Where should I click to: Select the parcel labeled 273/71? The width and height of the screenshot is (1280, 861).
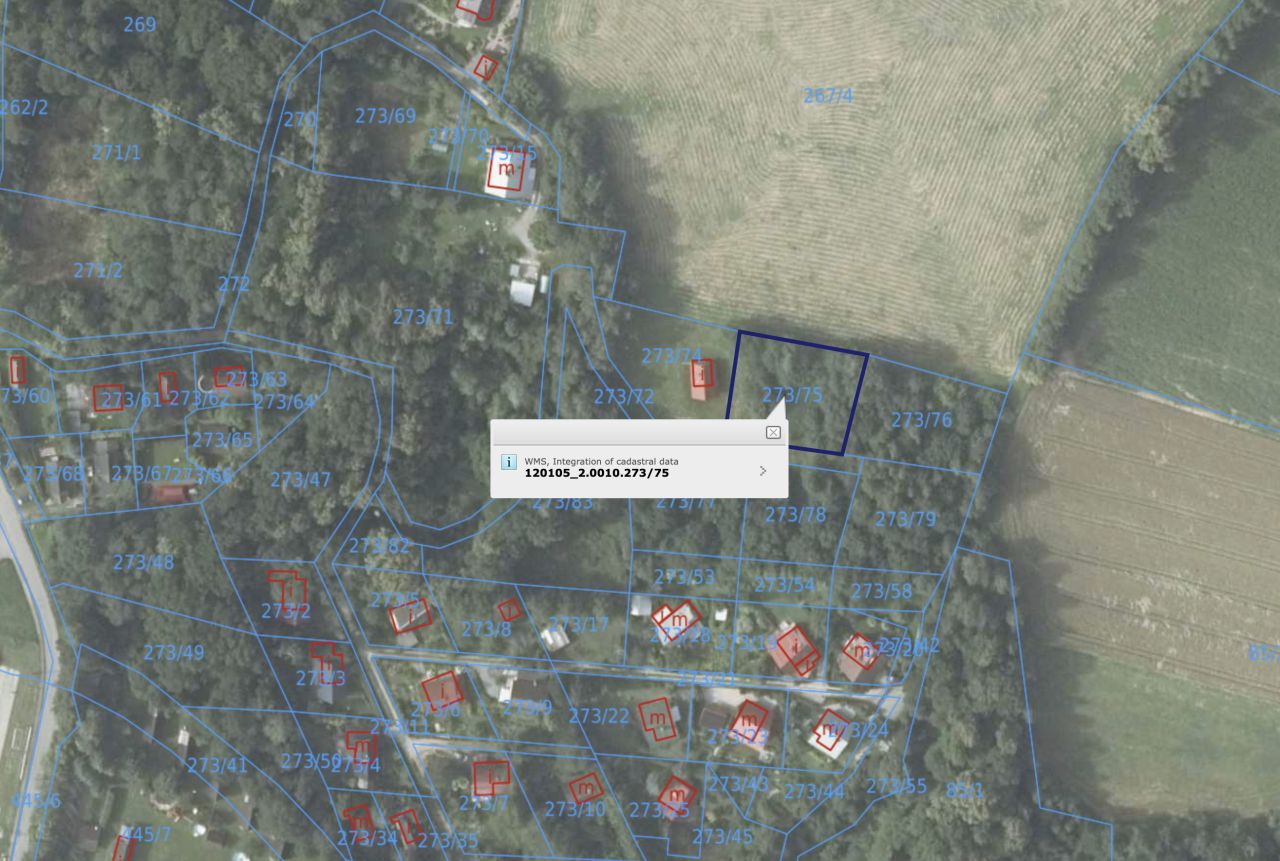[x=423, y=317]
